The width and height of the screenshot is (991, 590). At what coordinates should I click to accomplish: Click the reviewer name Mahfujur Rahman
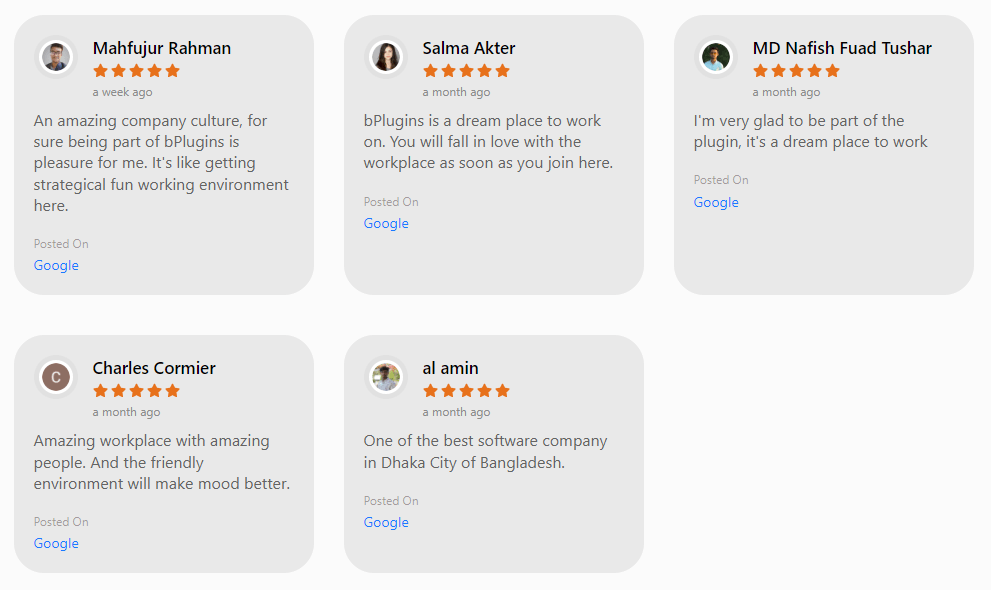coord(162,48)
